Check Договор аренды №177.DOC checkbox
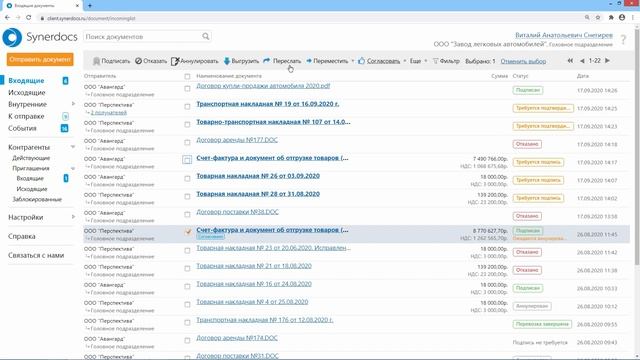Viewport: 640px width, 360px height. coord(187,142)
